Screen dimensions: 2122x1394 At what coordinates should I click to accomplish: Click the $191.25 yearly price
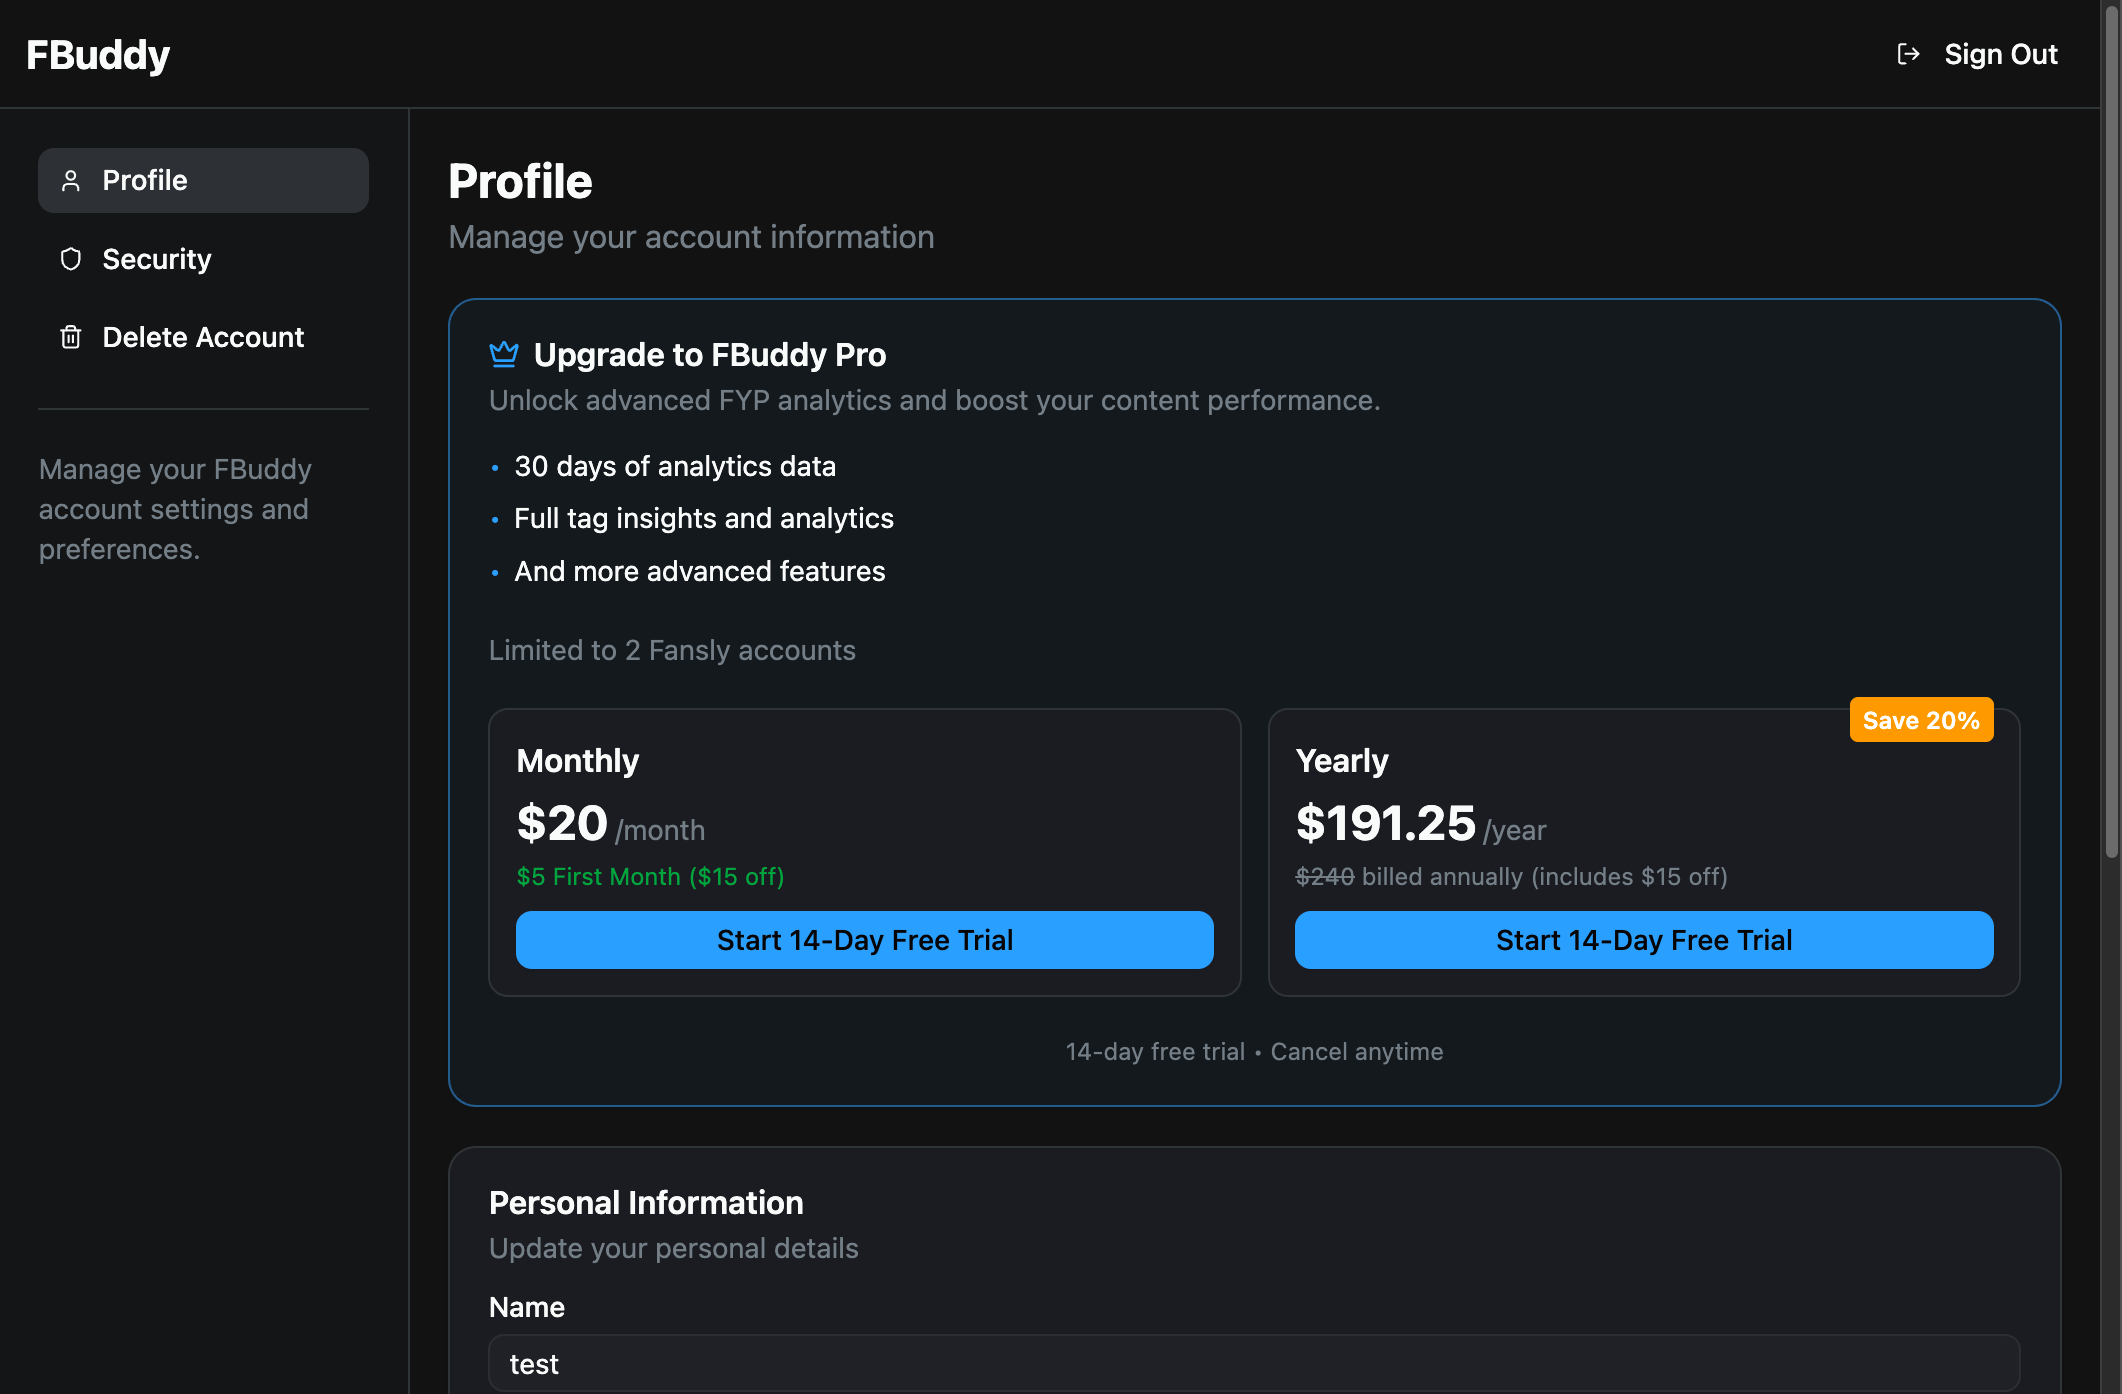click(1385, 823)
